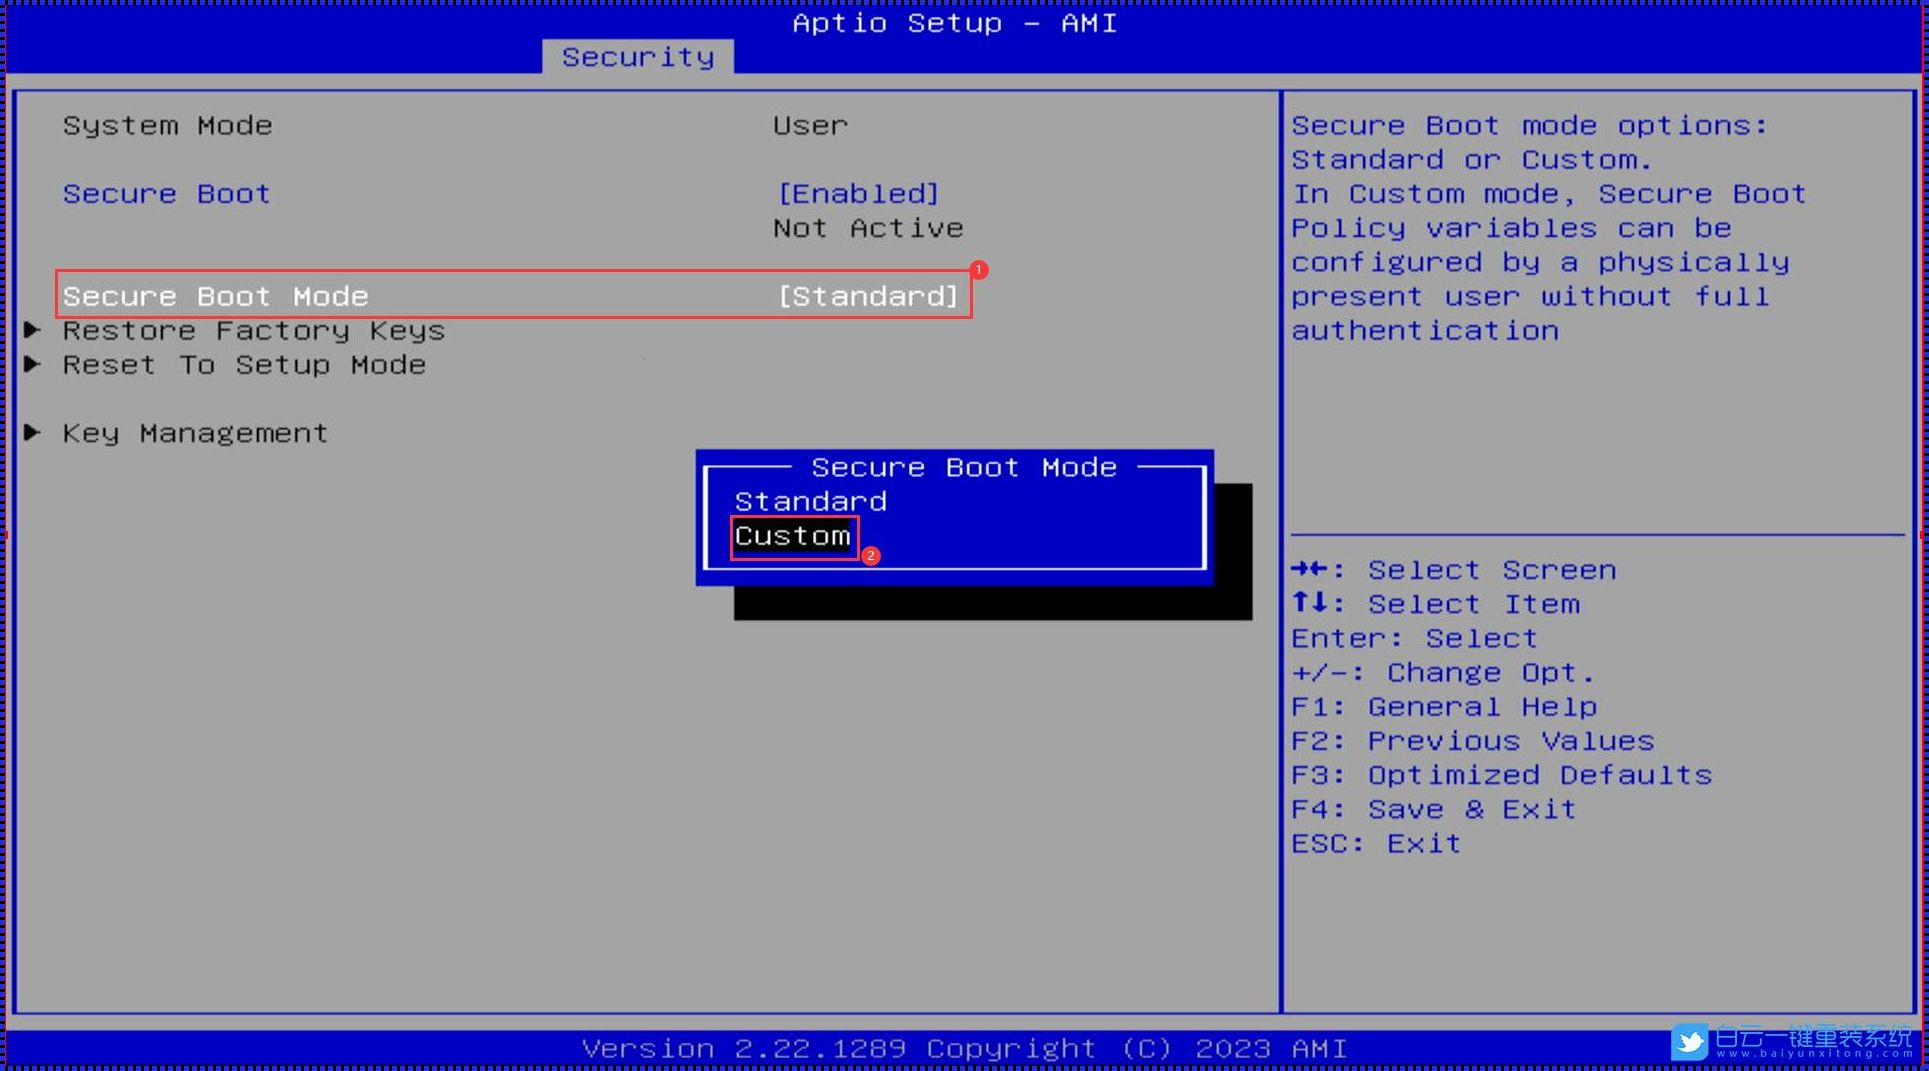
Task: Select the Security tab
Action: pyautogui.click(x=638, y=57)
